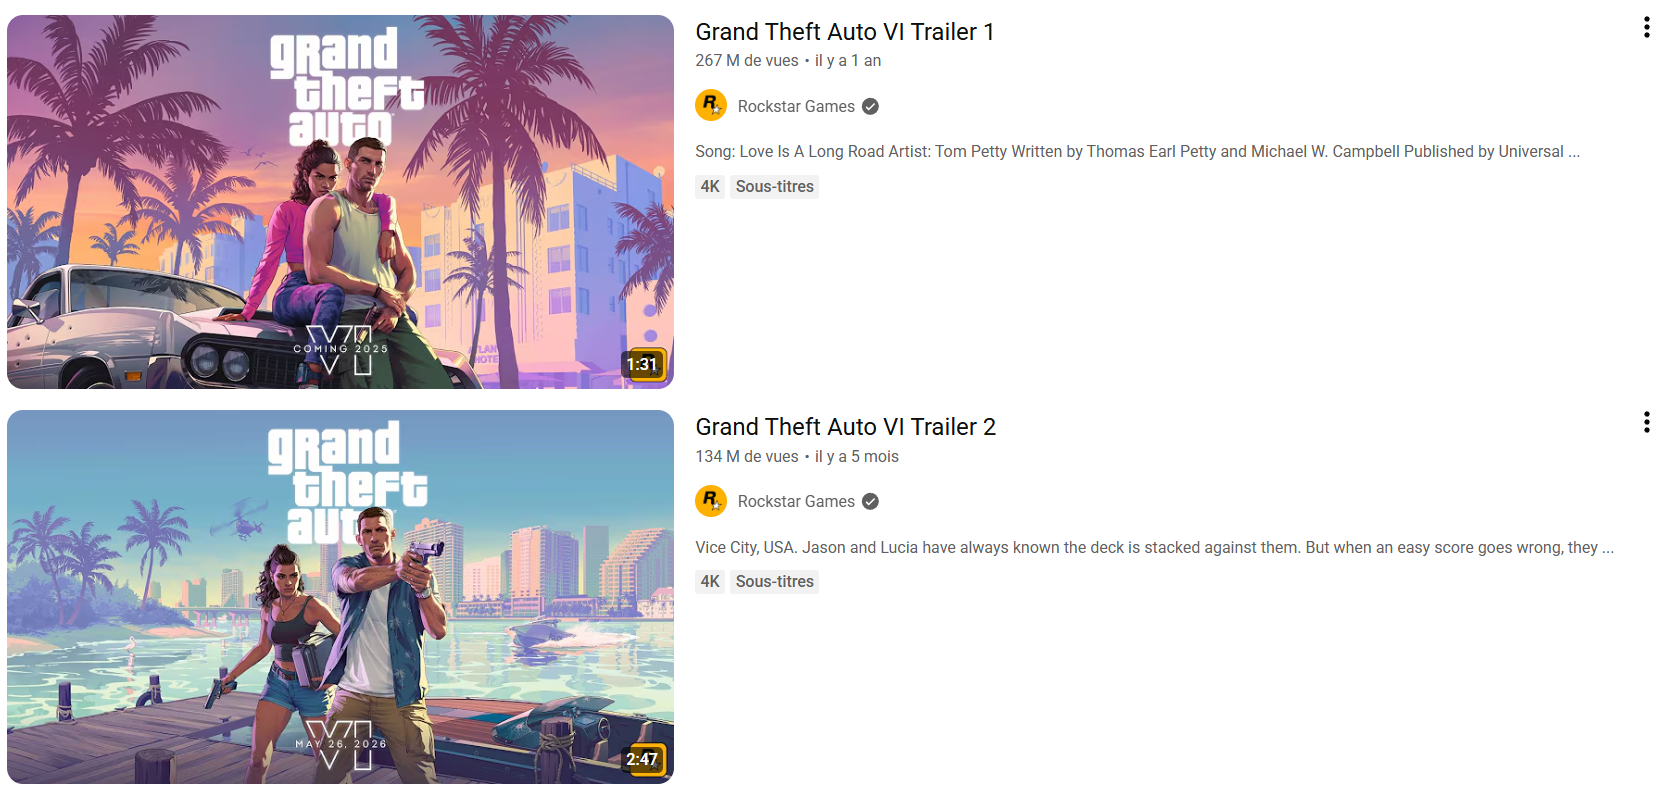Click the 4K badge under Trailer 2

pos(710,581)
